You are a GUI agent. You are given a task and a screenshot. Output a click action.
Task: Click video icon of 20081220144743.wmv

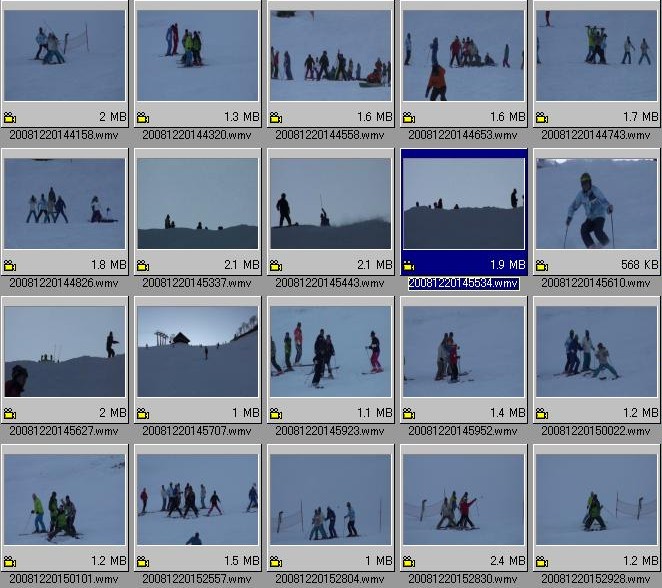[542, 118]
